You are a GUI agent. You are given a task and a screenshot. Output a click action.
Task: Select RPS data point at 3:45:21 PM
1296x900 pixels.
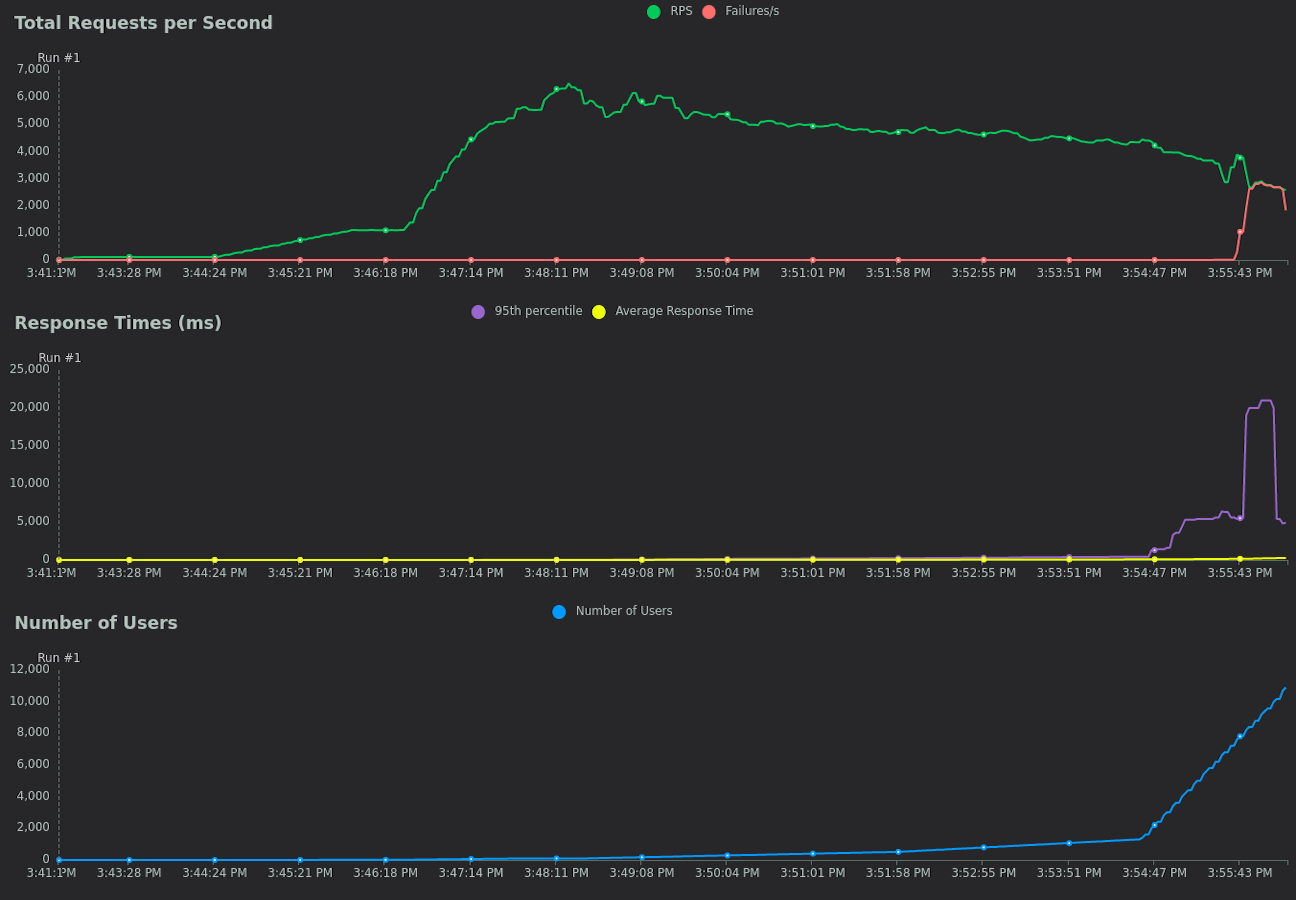[300, 240]
